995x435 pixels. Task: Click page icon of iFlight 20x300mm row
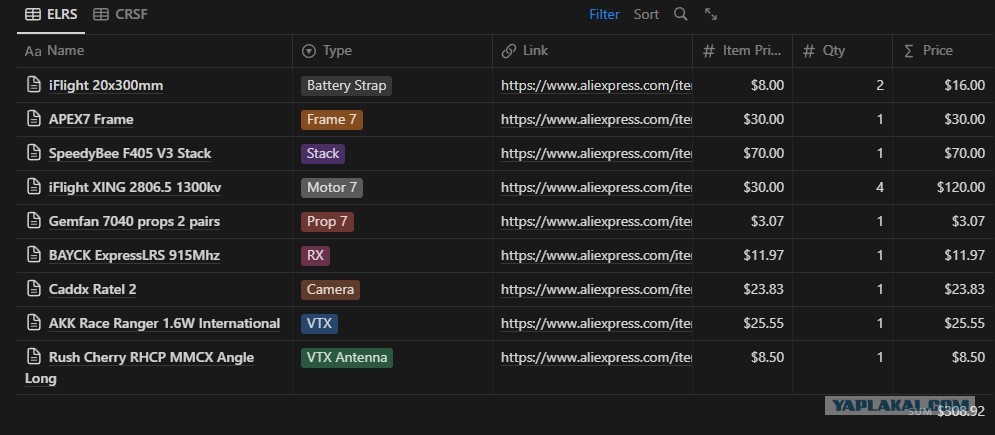pos(34,85)
